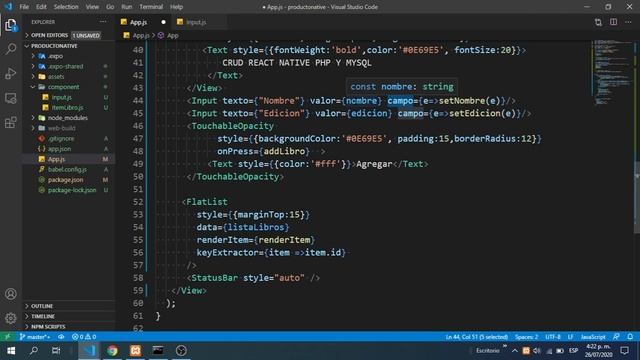
Task: Open Explorer more actions ellipsis
Action: coord(103,22)
